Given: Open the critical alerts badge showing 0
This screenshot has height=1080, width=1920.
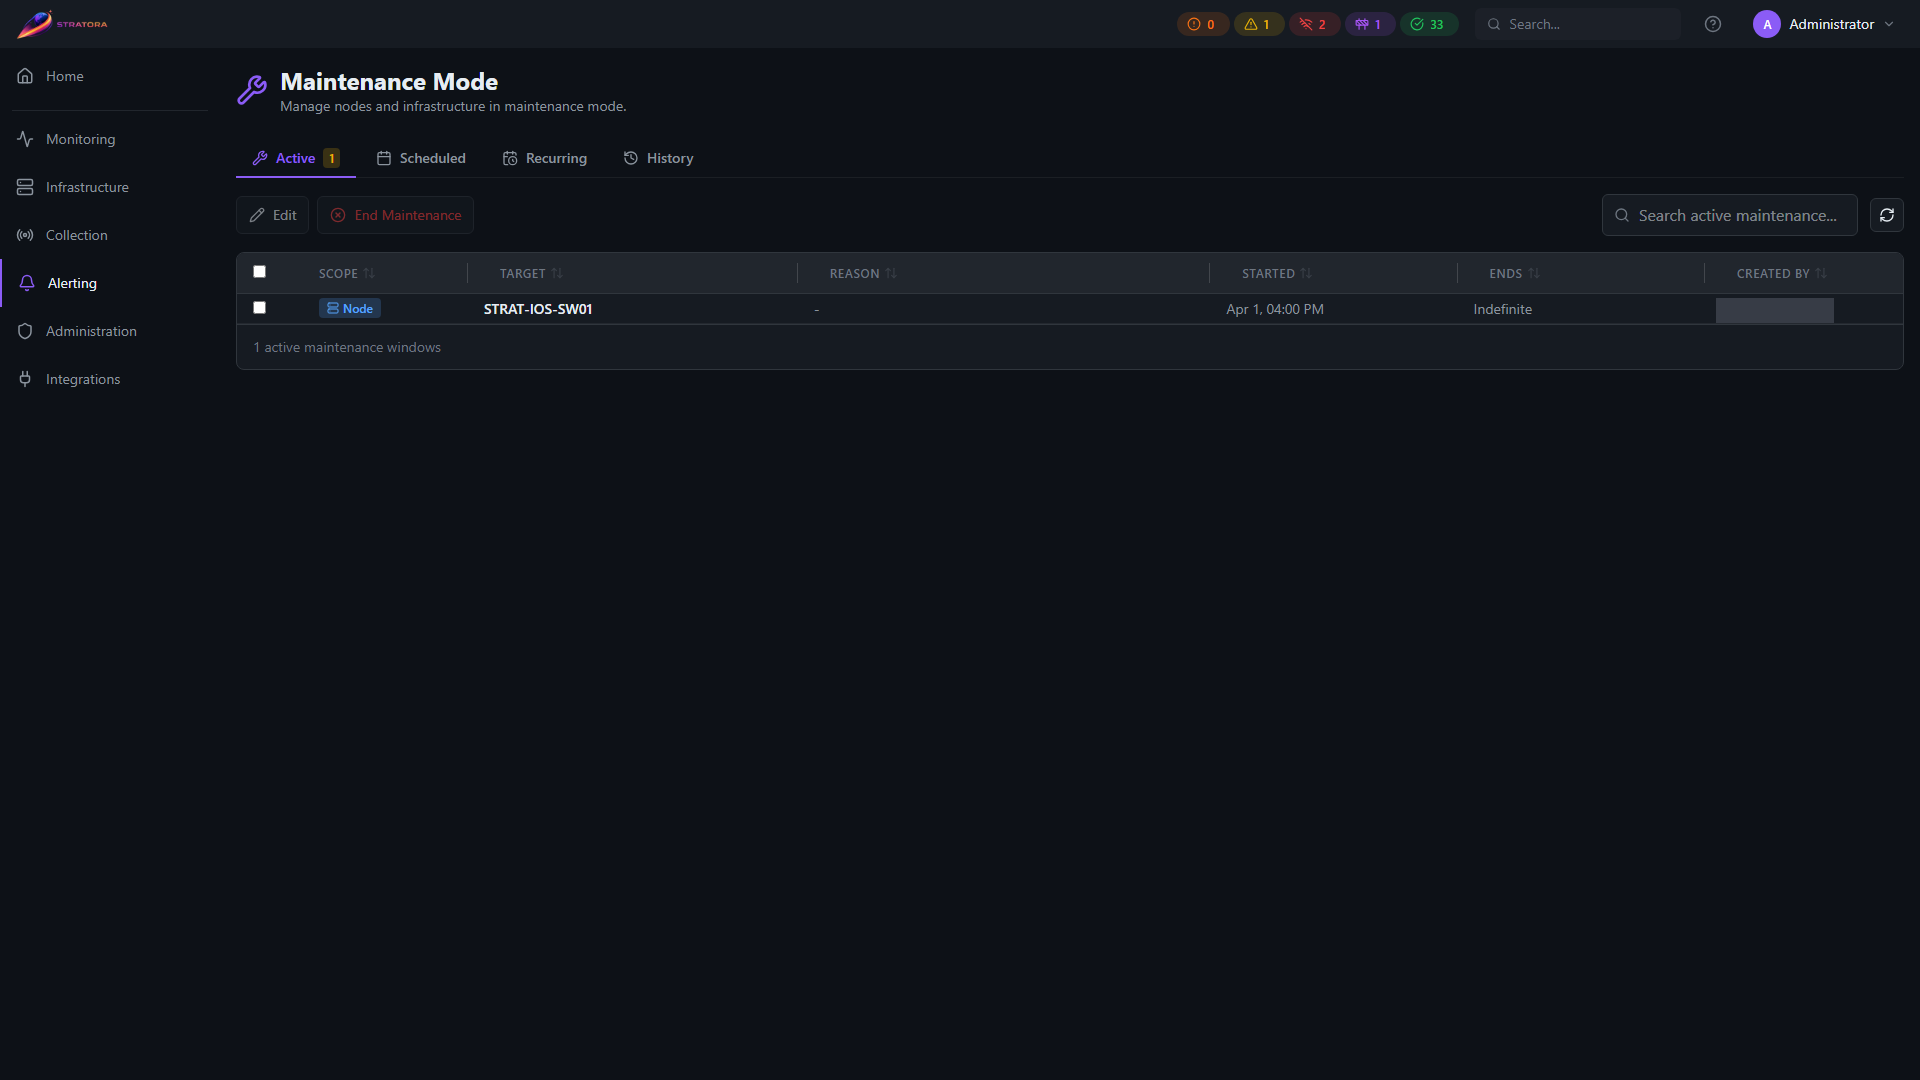Looking at the screenshot, I should [1202, 24].
